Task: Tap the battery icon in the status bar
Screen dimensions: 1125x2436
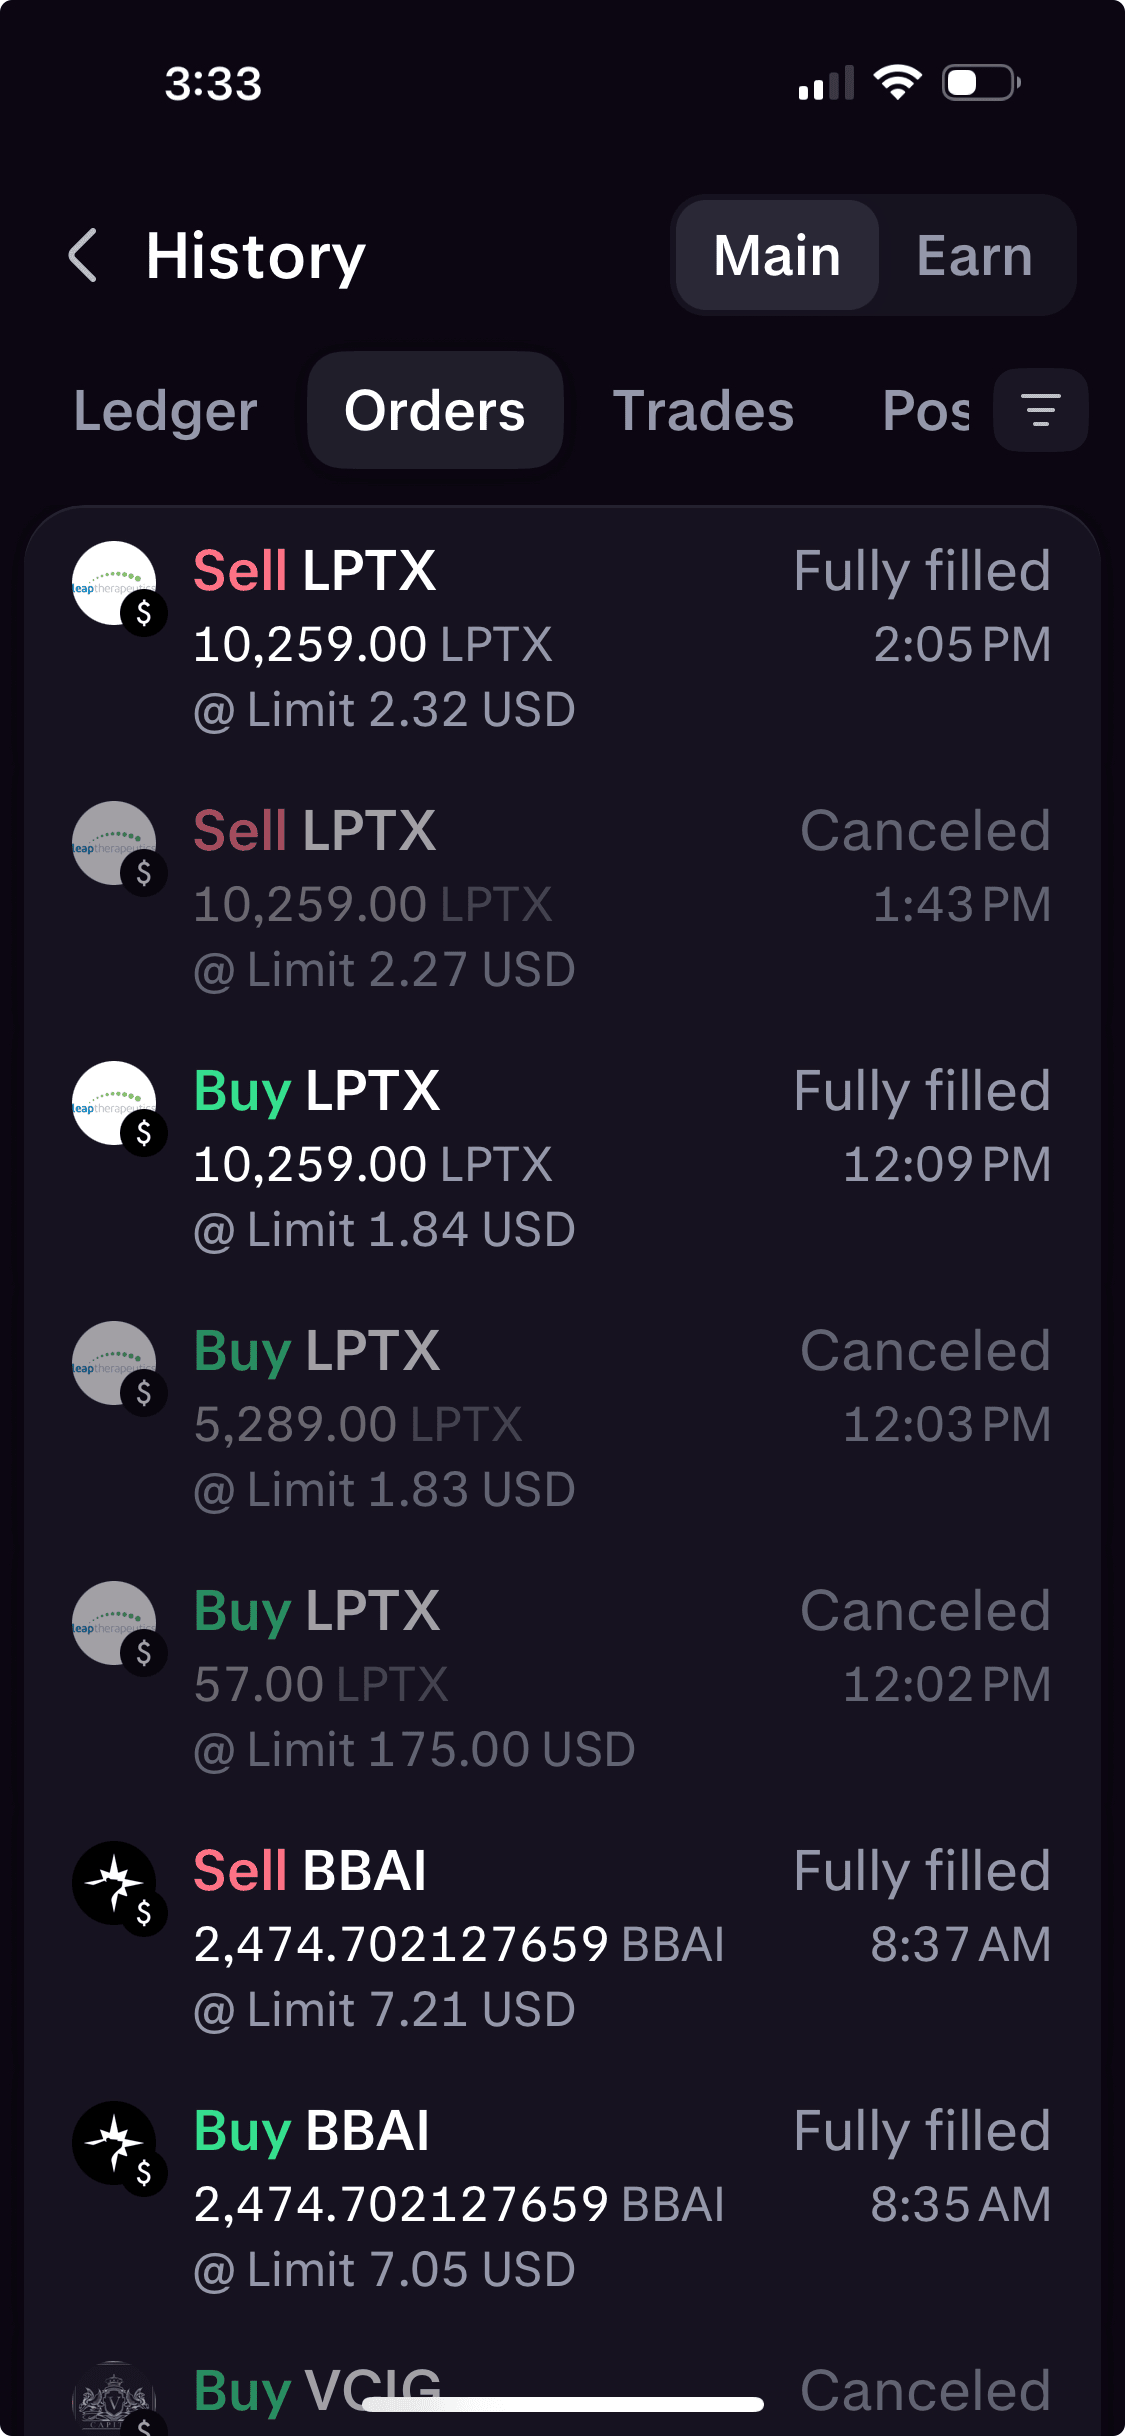Action: (x=980, y=83)
